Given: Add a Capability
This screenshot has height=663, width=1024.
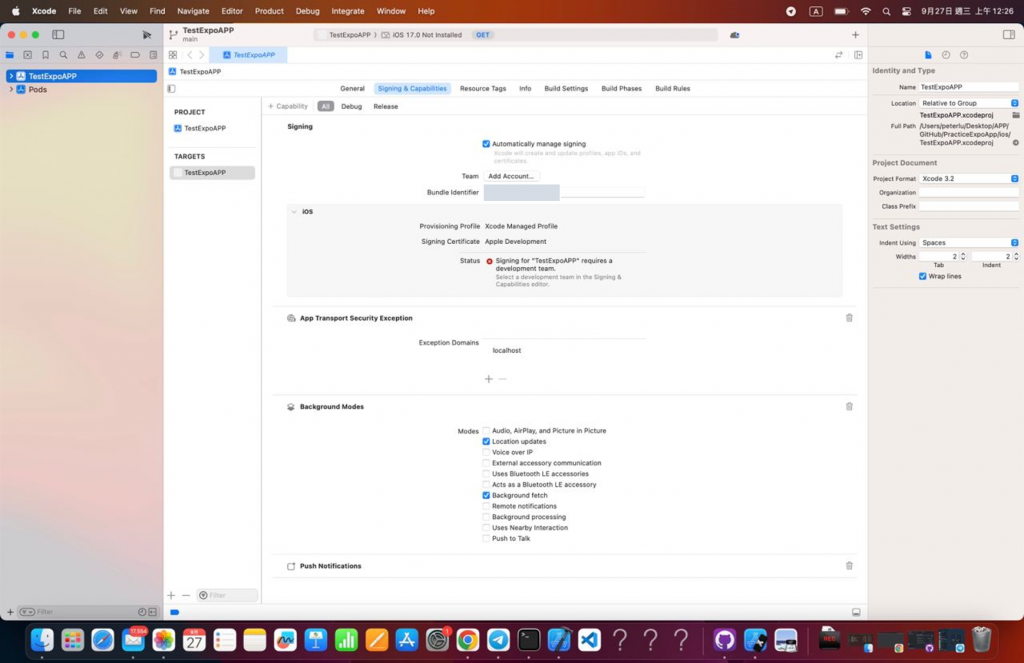Looking at the screenshot, I should click(287, 106).
